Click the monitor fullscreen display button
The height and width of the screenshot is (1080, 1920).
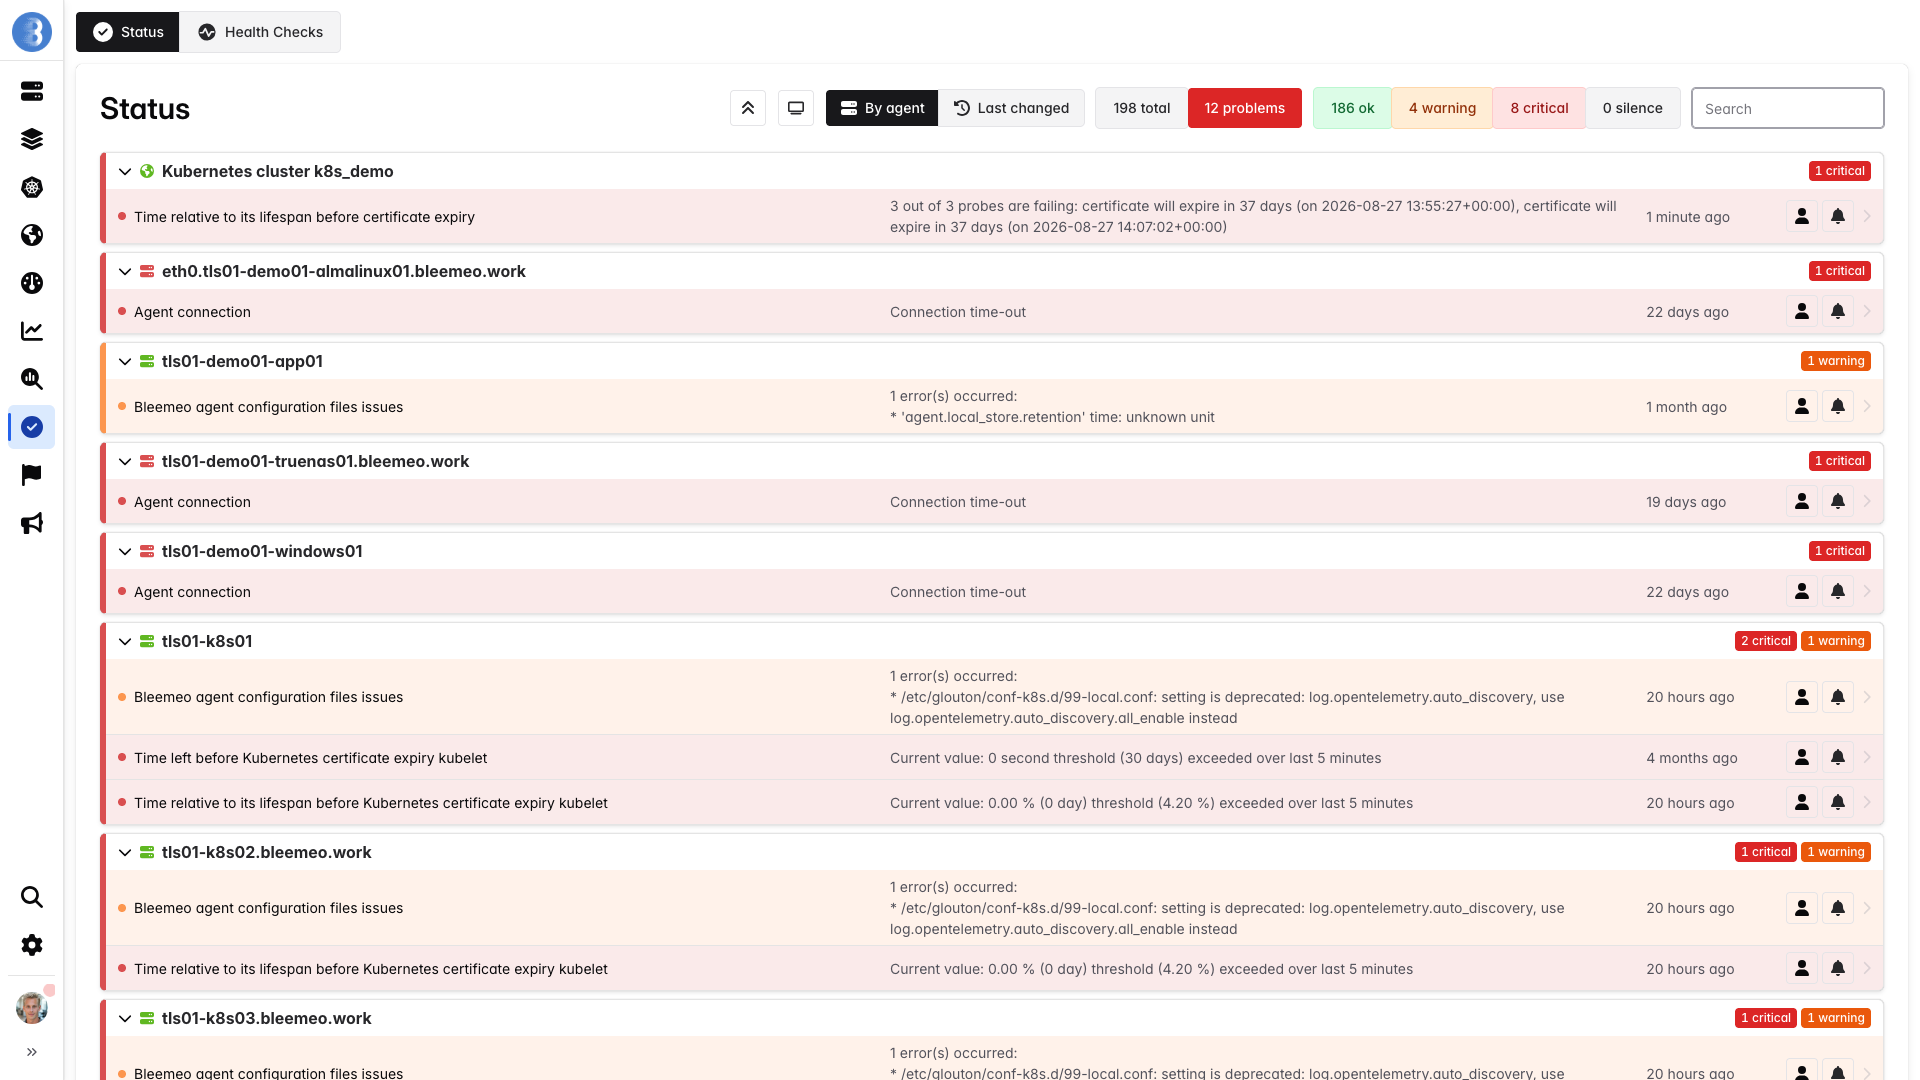click(x=796, y=108)
